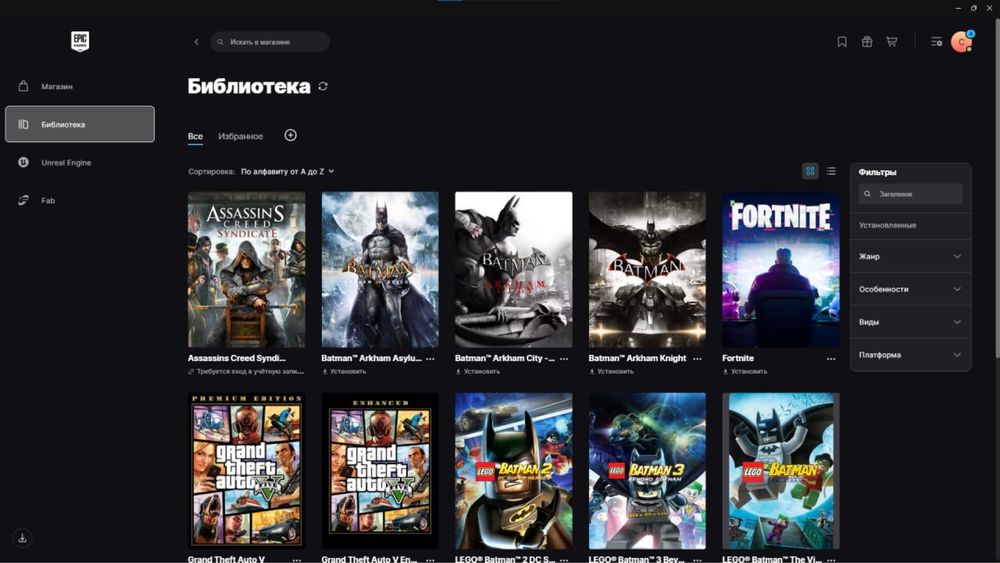Open the shopping cart icon
Screen dimensions: 1000x563
click(x=892, y=41)
